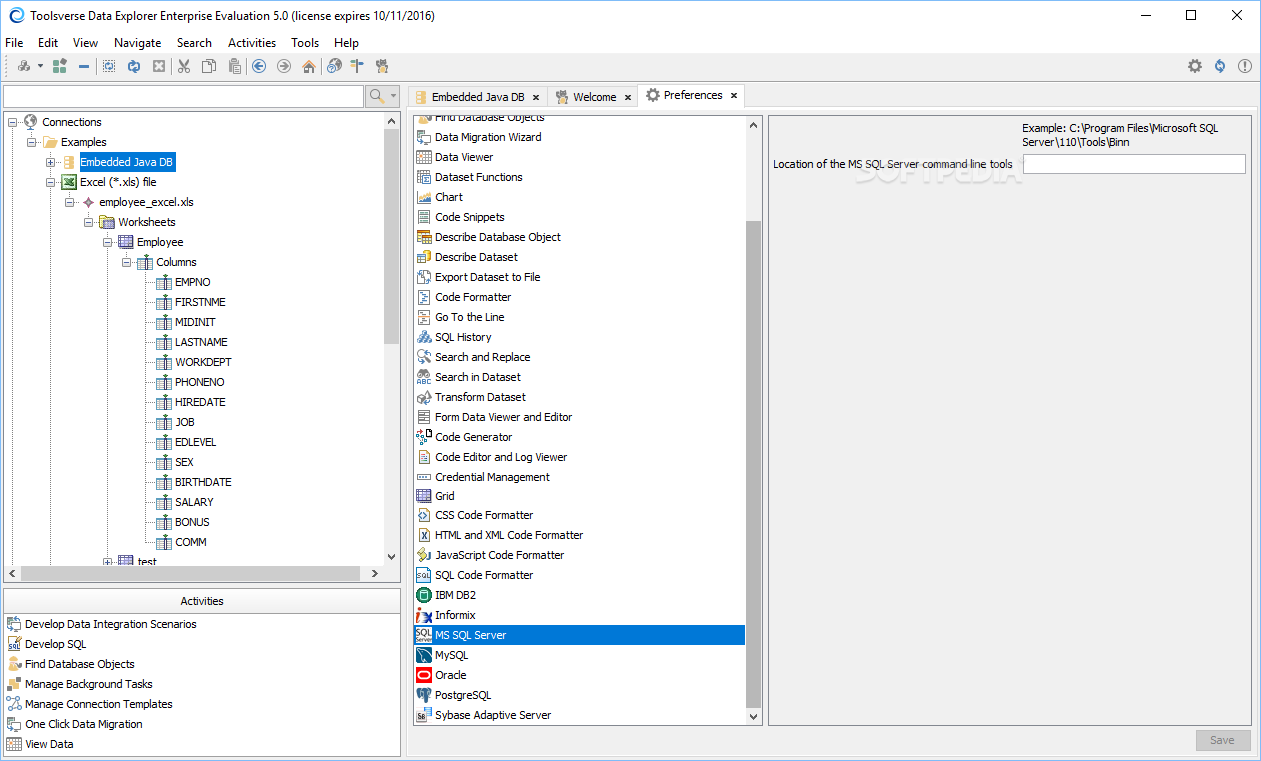Switch to the Welcome tab
Image resolution: width=1261 pixels, height=761 pixels.
click(x=594, y=97)
